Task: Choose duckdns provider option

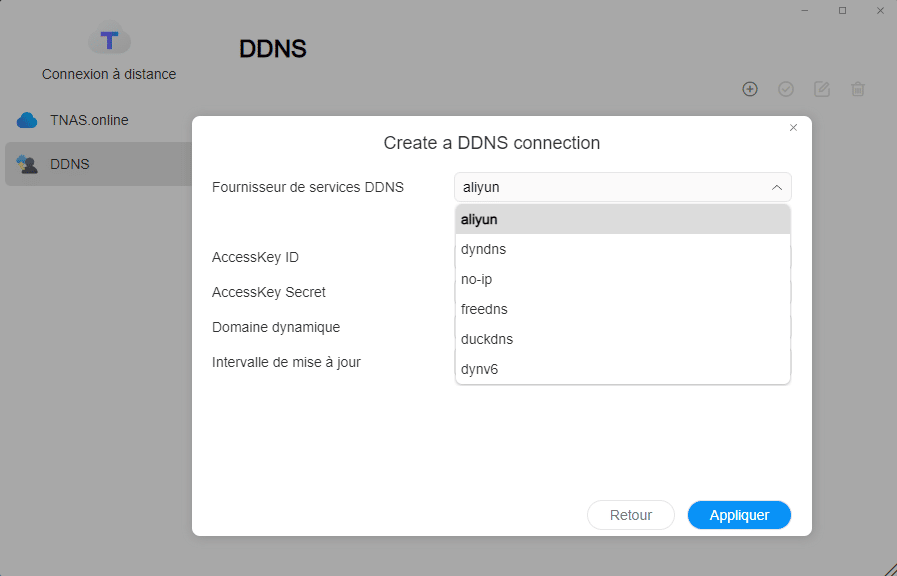Action: point(622,339)
